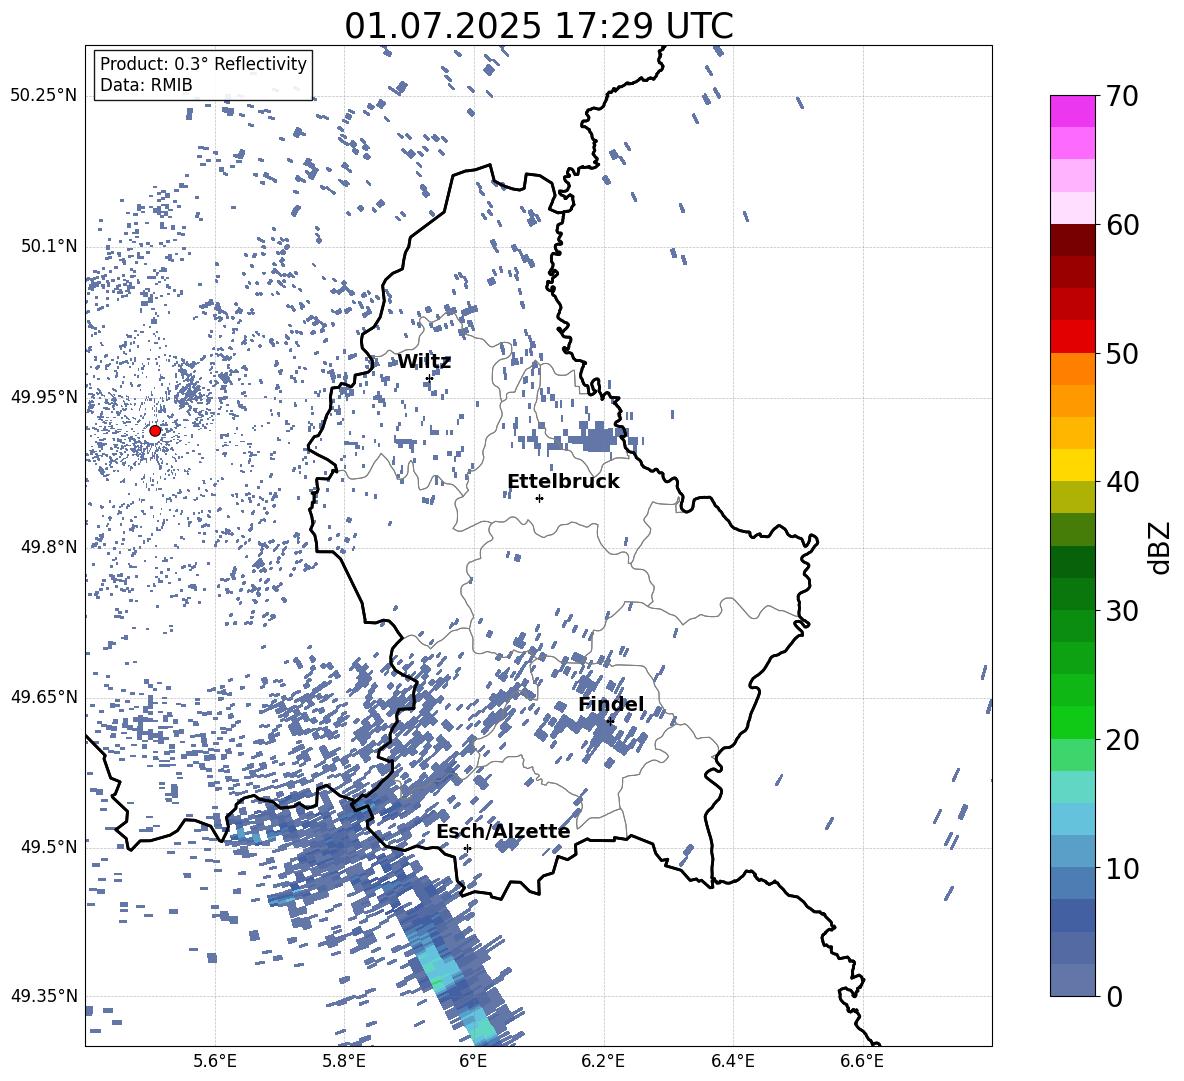Screen dimensions: 1184x1081
Task: Click the 50.25°N latitude label
Action: click(44, 95)
